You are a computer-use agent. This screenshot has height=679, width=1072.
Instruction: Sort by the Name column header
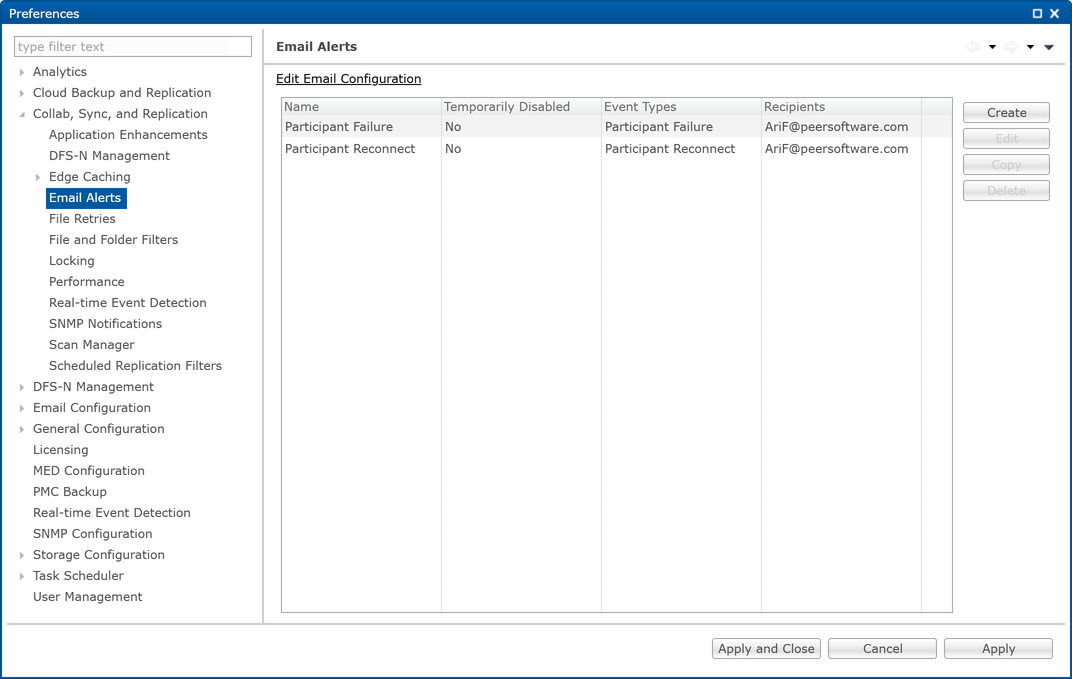point(362,107)
